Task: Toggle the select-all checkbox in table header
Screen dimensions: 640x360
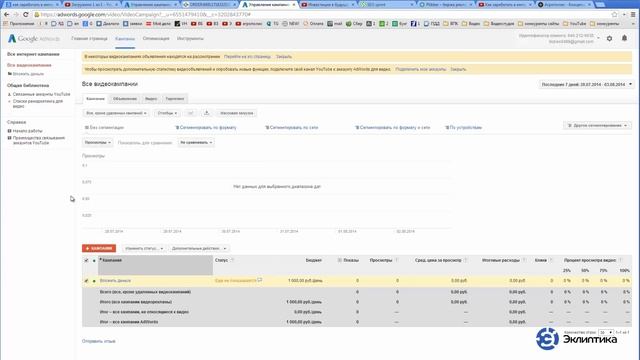Action: [86, 260]
